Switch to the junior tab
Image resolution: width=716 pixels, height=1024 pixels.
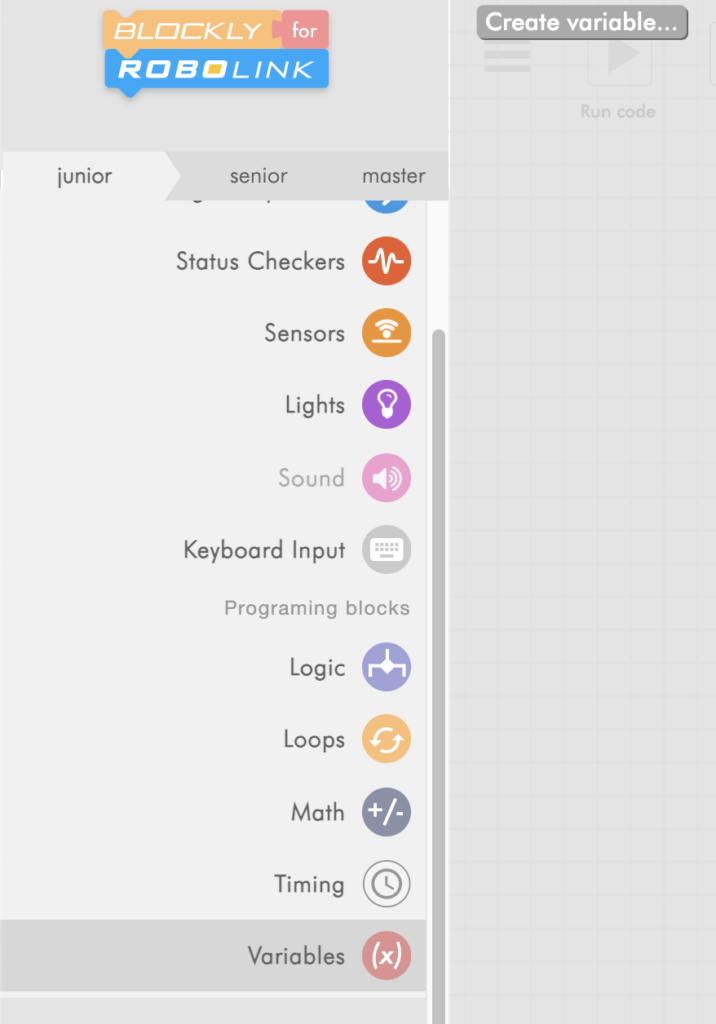pos(85,176)
